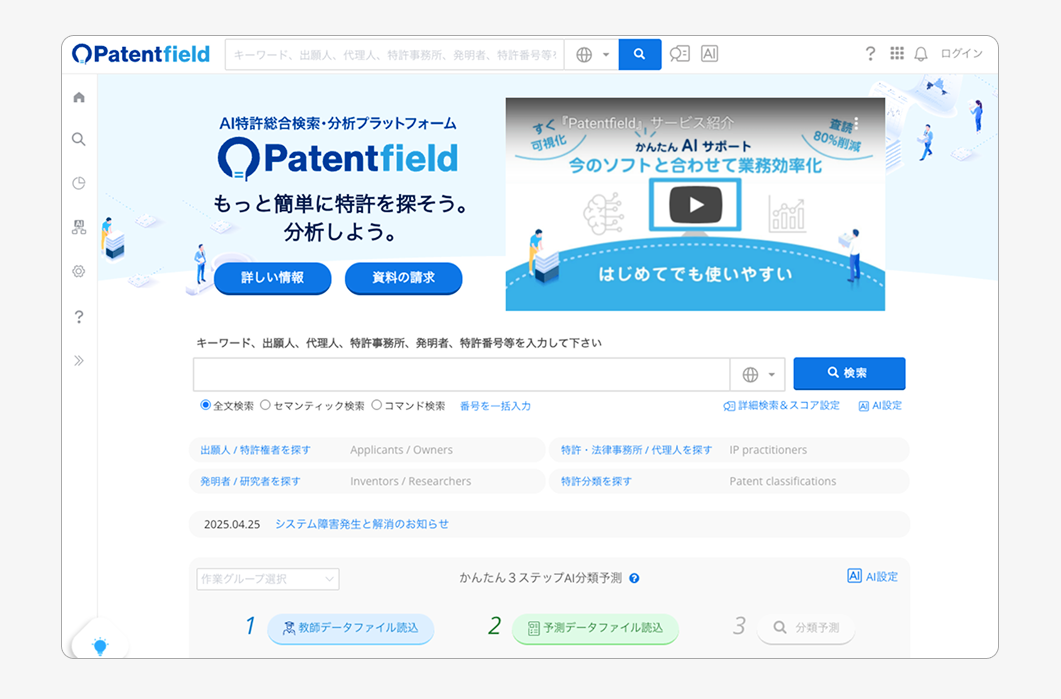This screenshot has width=1061, height=699.
Task: Open 特許・法律事務所 / 代理人を探す
Action: [636, 450]
